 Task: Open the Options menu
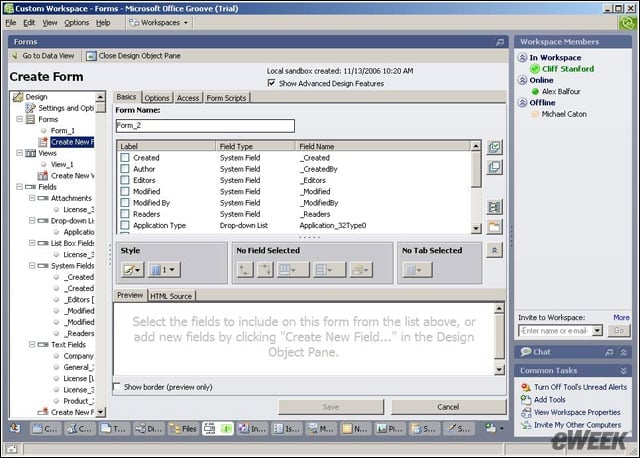[x=76, y=23]
